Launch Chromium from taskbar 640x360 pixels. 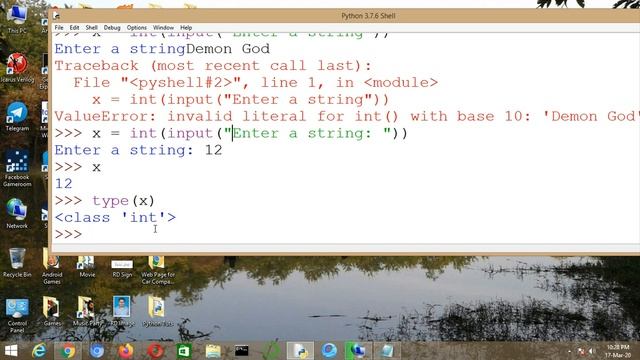(x=97, y=351)
